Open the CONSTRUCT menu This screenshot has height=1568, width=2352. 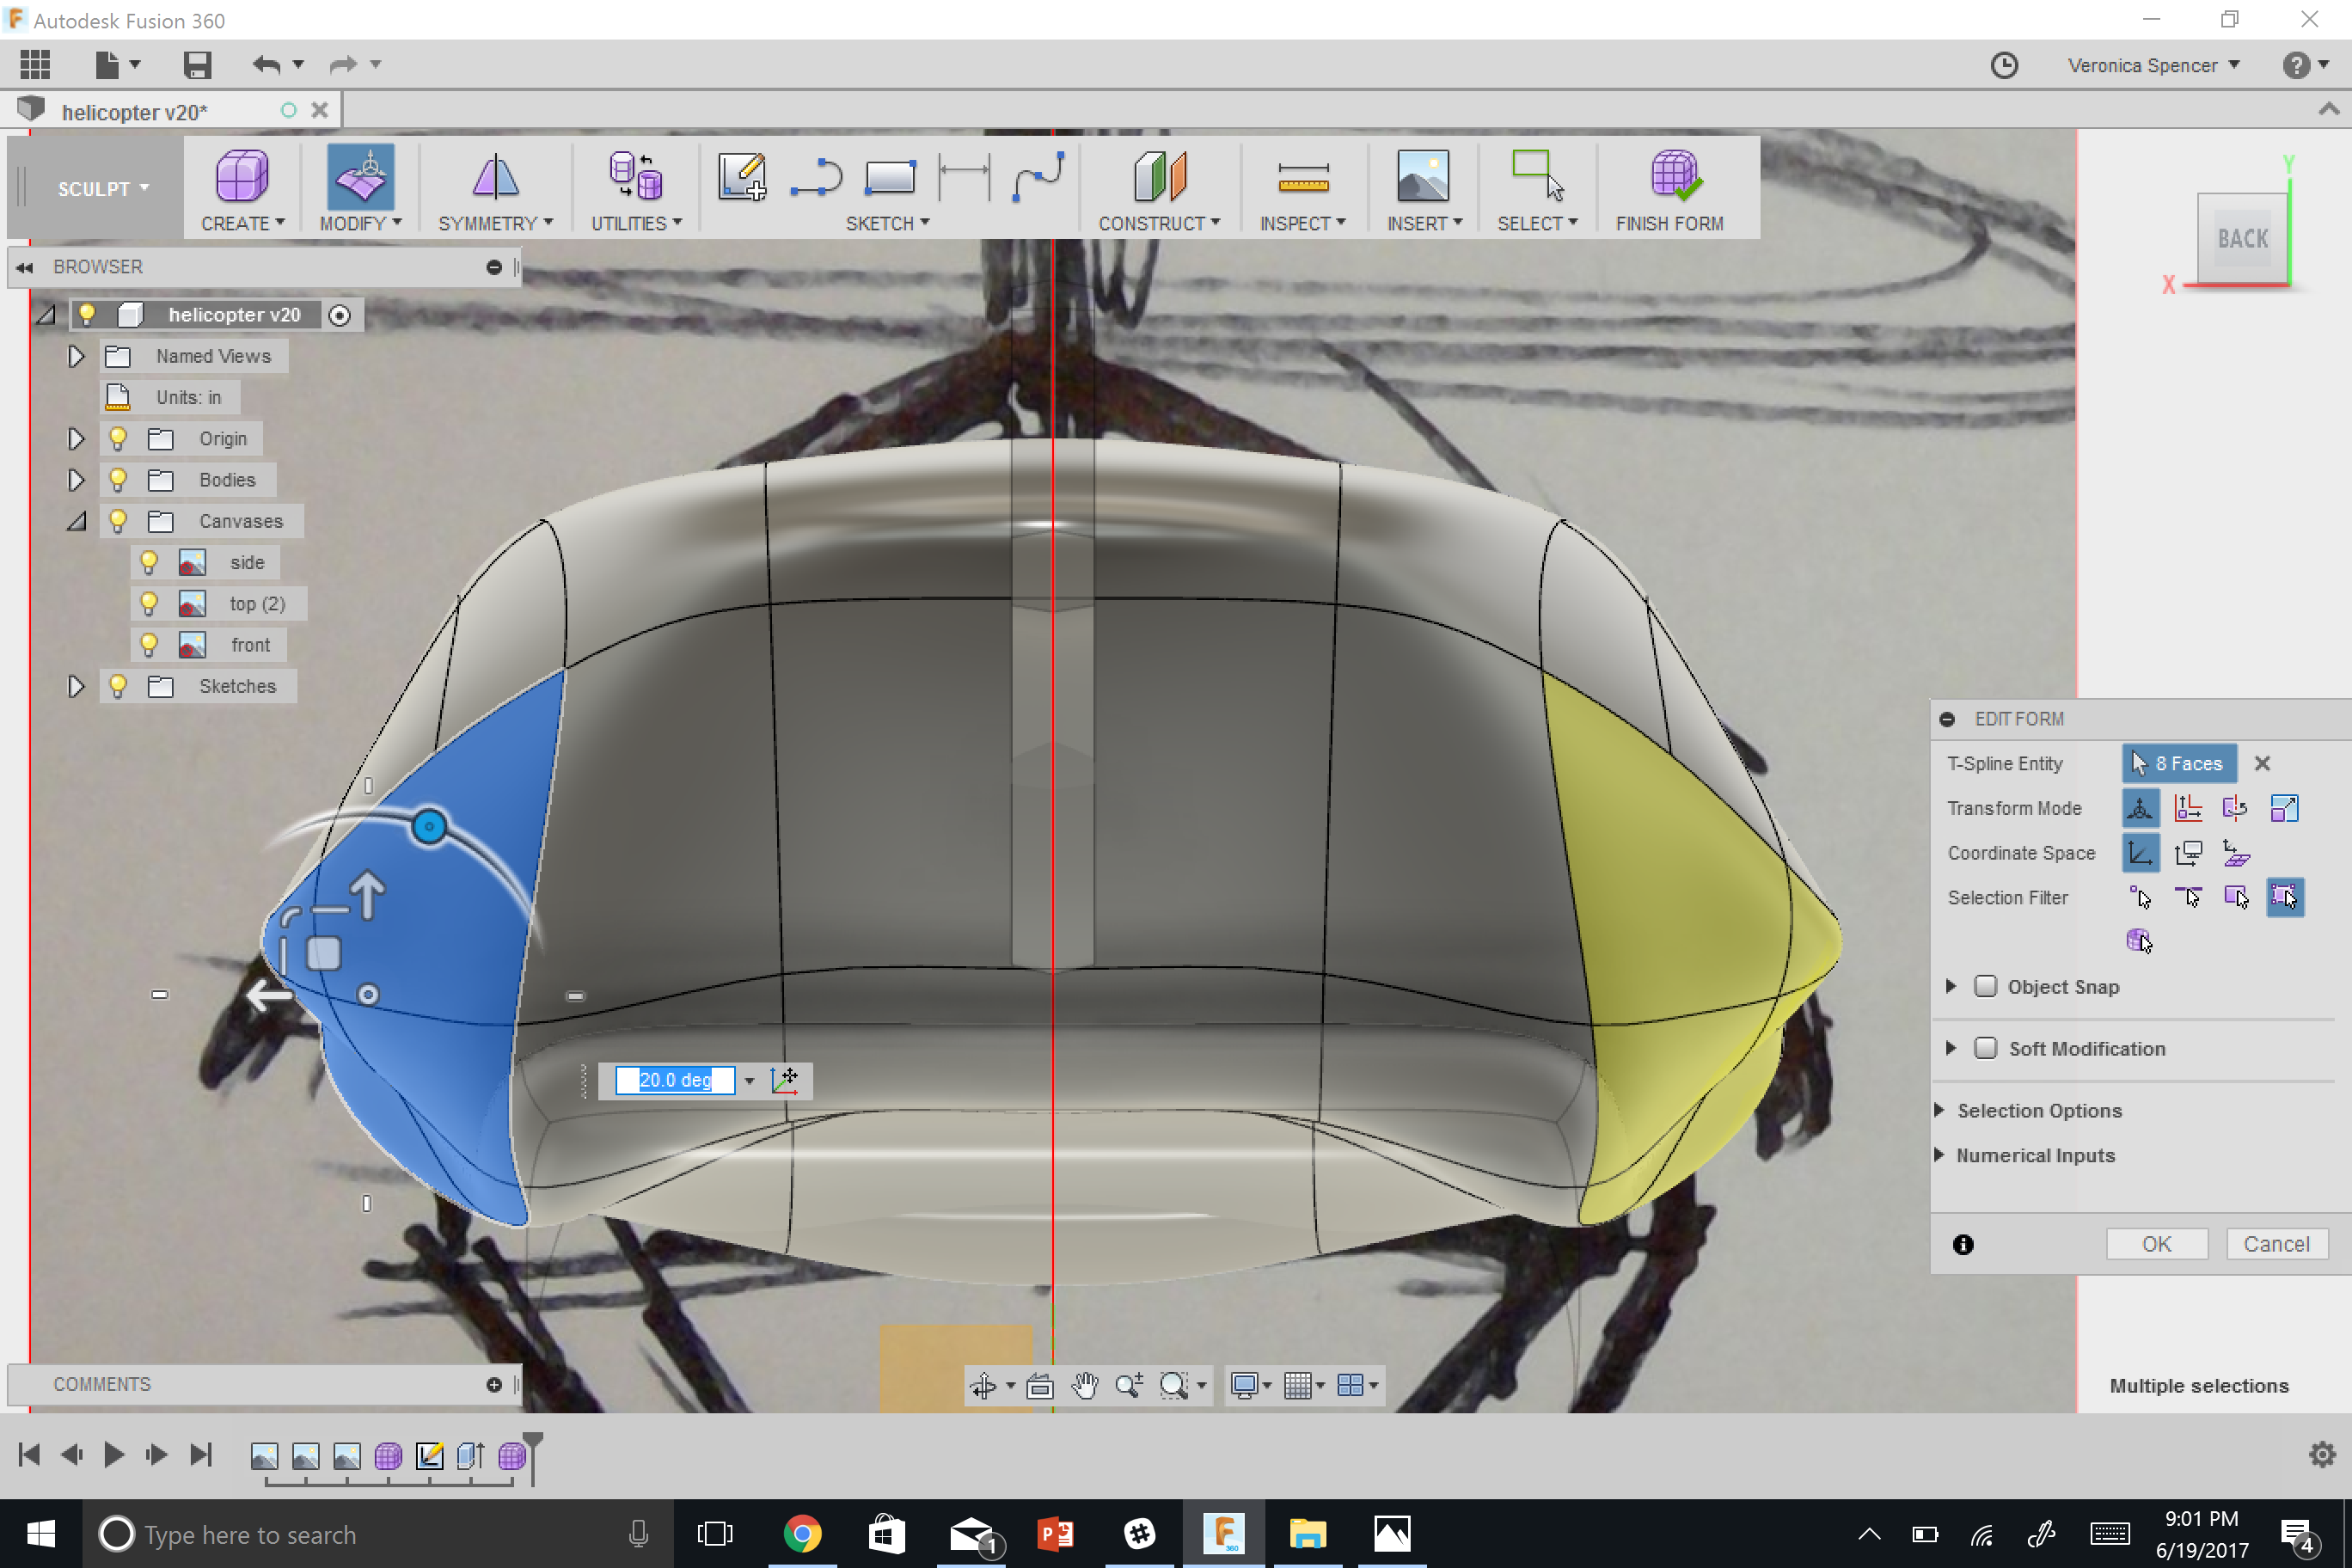[1159, 223]
